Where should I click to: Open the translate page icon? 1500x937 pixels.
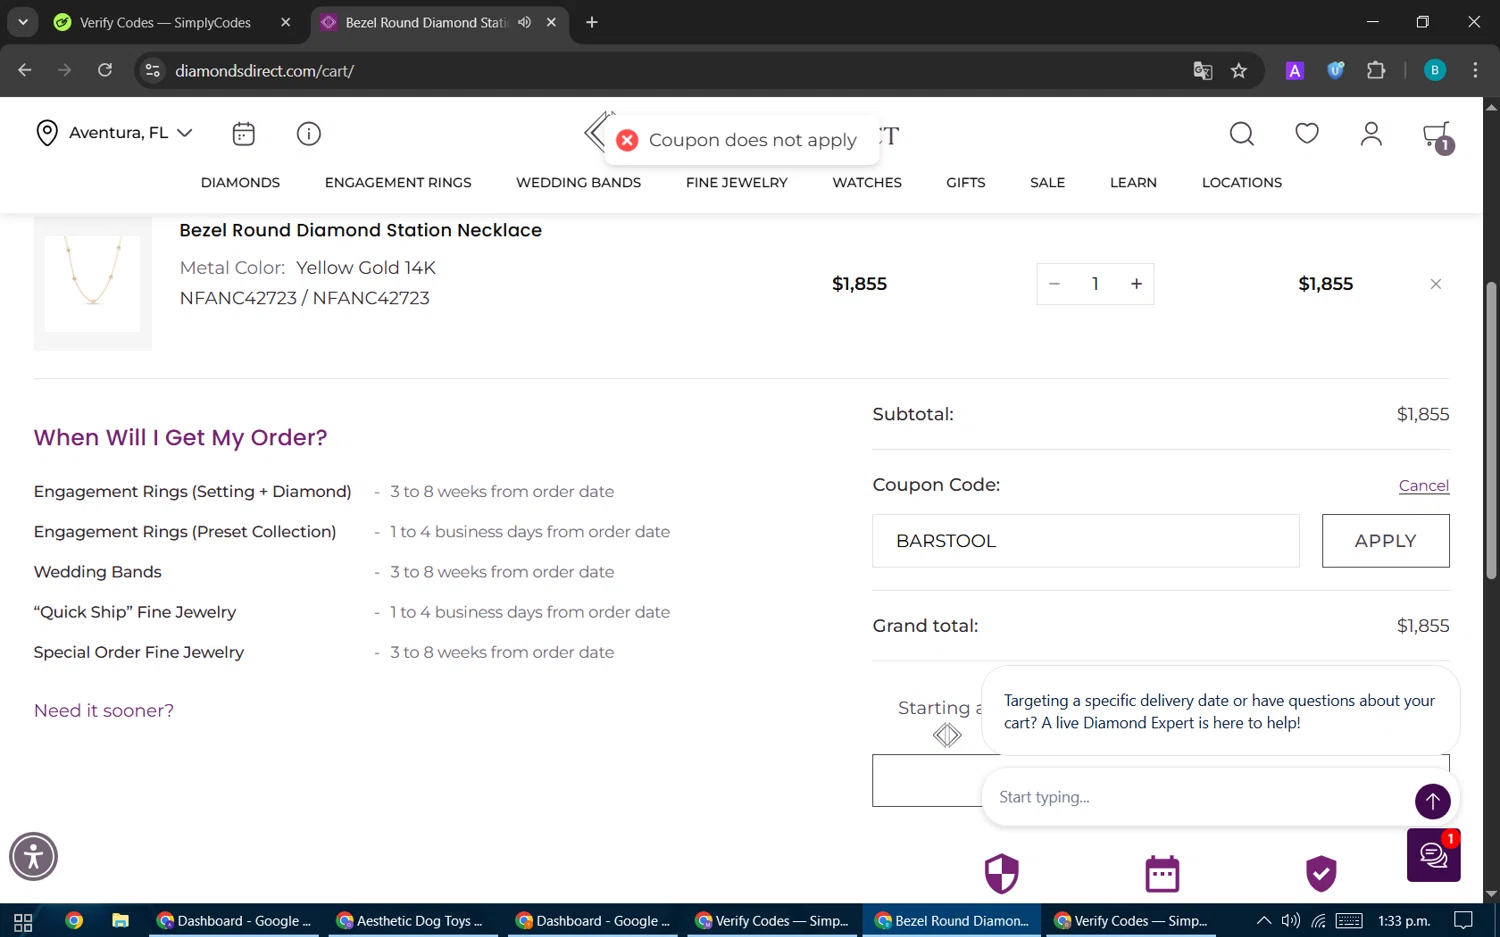1203,70
